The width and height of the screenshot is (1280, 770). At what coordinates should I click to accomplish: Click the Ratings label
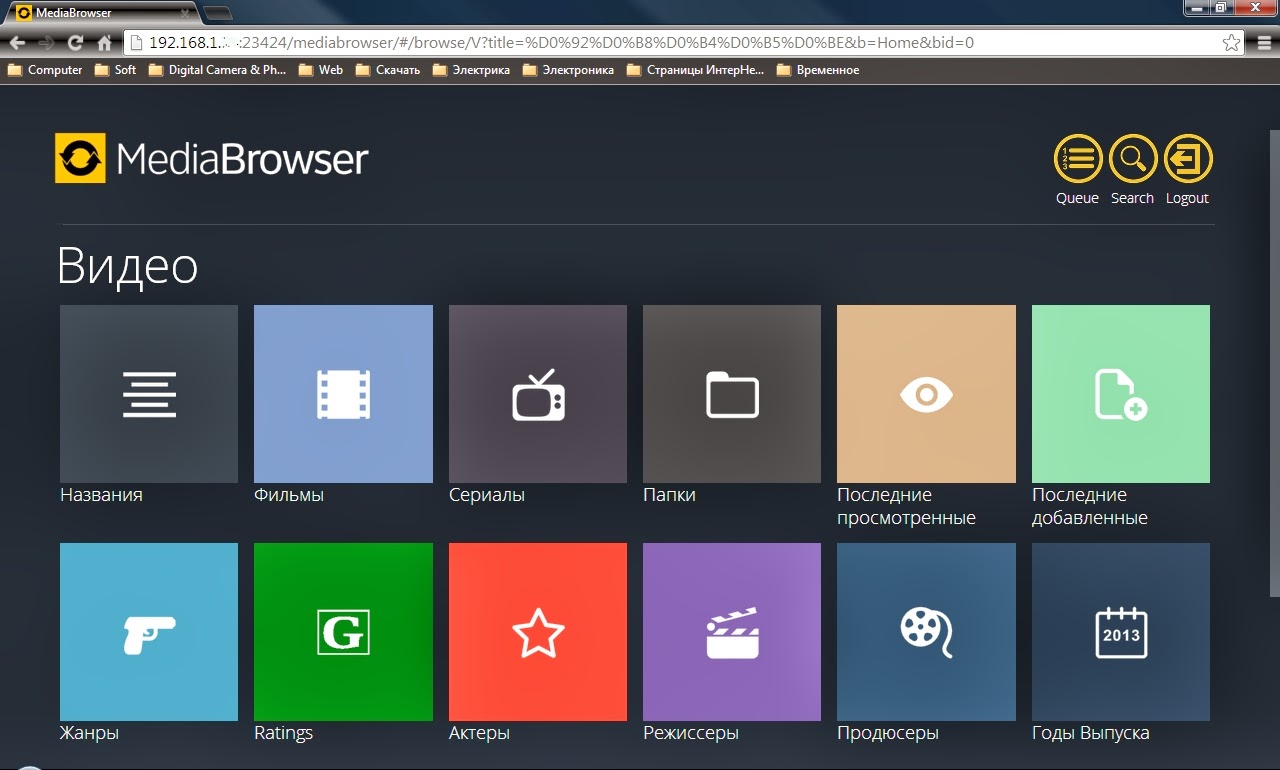click(283, 733)
